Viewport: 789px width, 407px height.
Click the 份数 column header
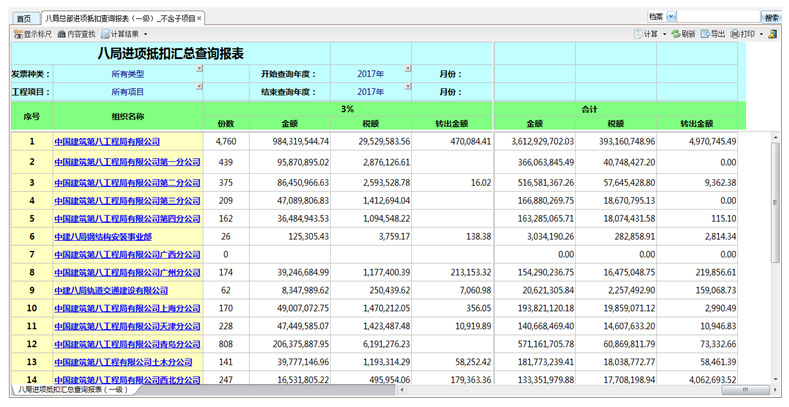click(x=226, y=123)
